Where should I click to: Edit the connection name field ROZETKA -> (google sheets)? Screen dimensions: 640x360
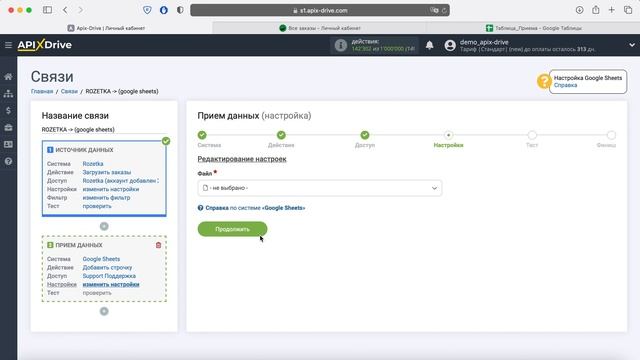(x=104, y=129)
